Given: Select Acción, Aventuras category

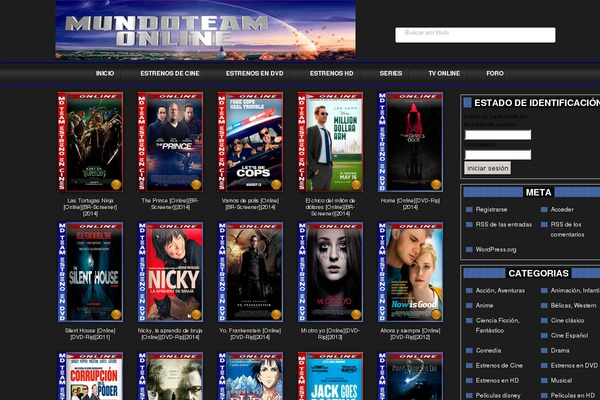Looking at the screenshot, I should (500, 291).
